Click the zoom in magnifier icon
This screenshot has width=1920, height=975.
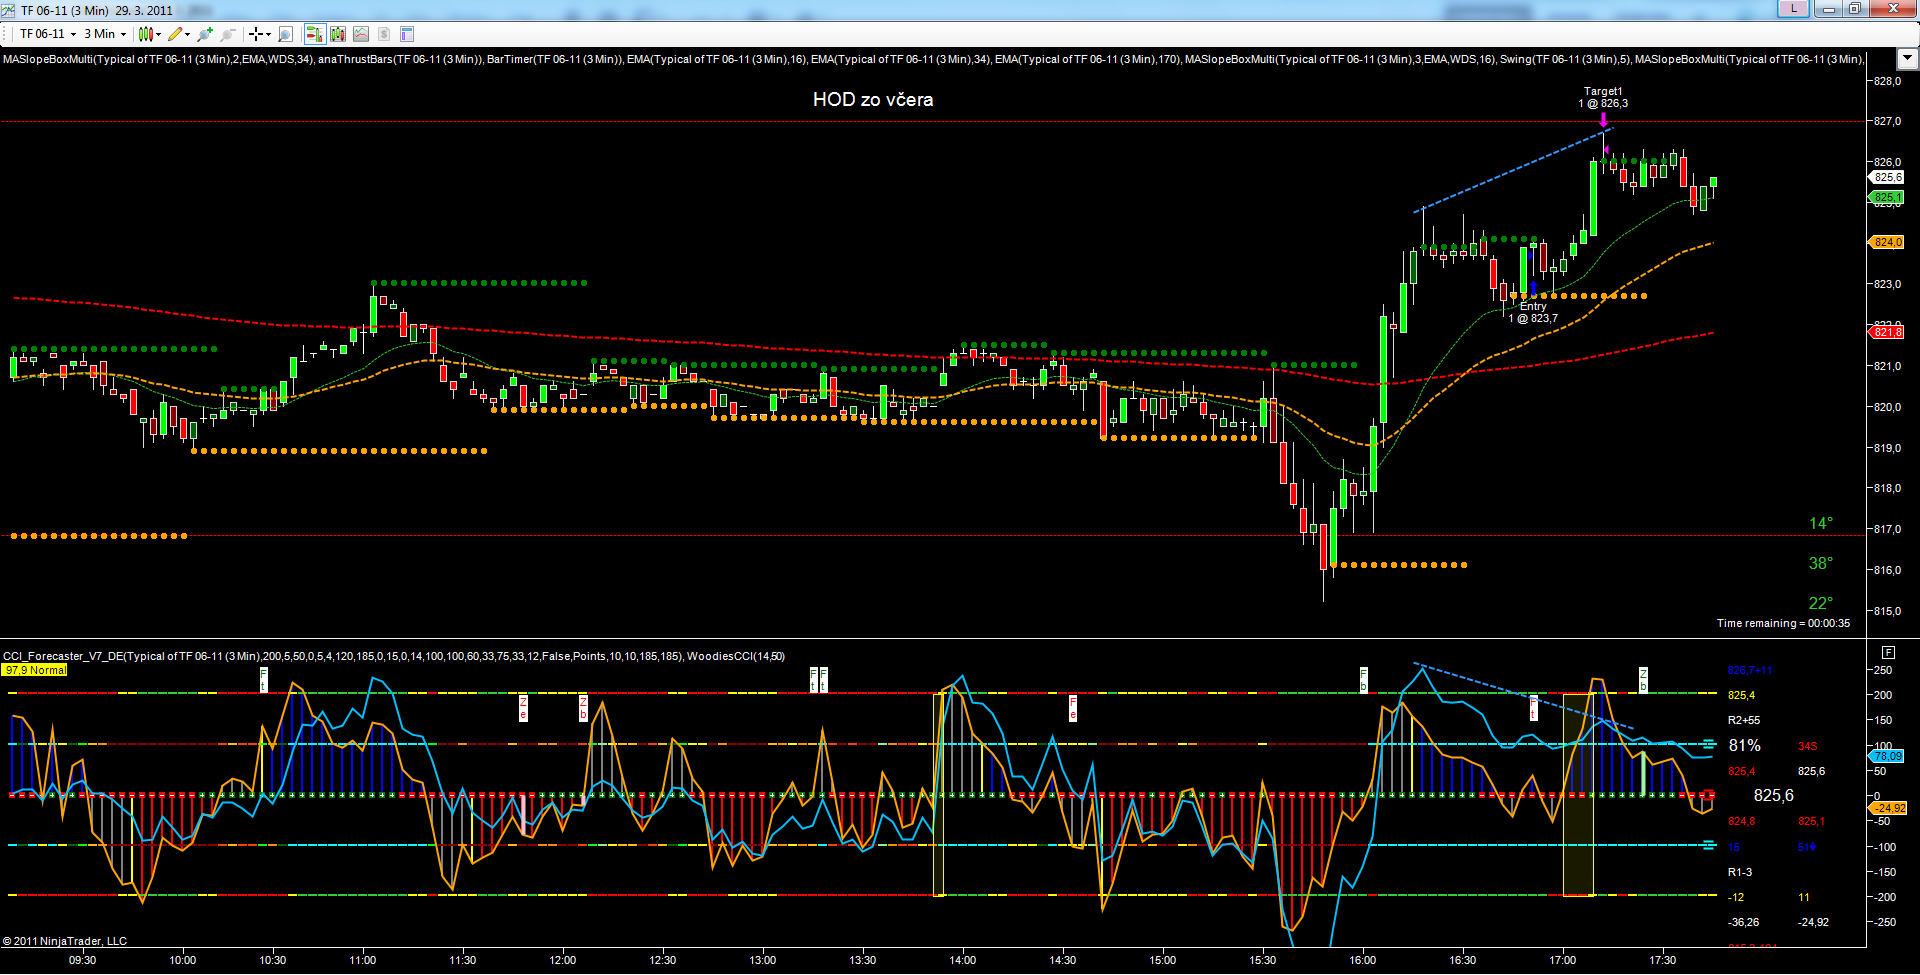point(205,34)
